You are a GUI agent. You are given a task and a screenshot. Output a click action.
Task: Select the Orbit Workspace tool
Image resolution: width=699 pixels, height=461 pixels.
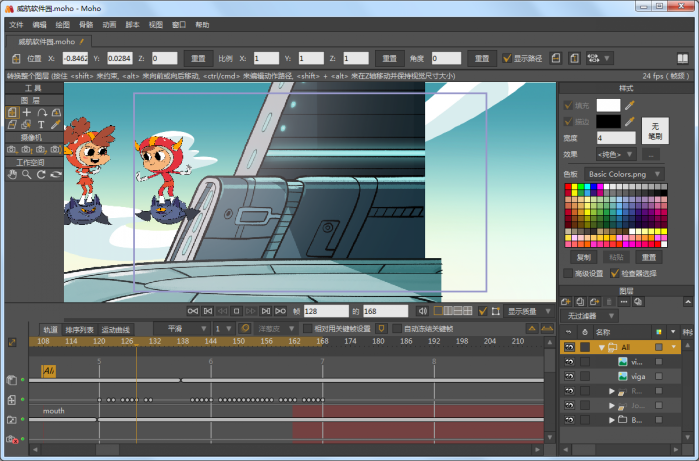(56, 175)
